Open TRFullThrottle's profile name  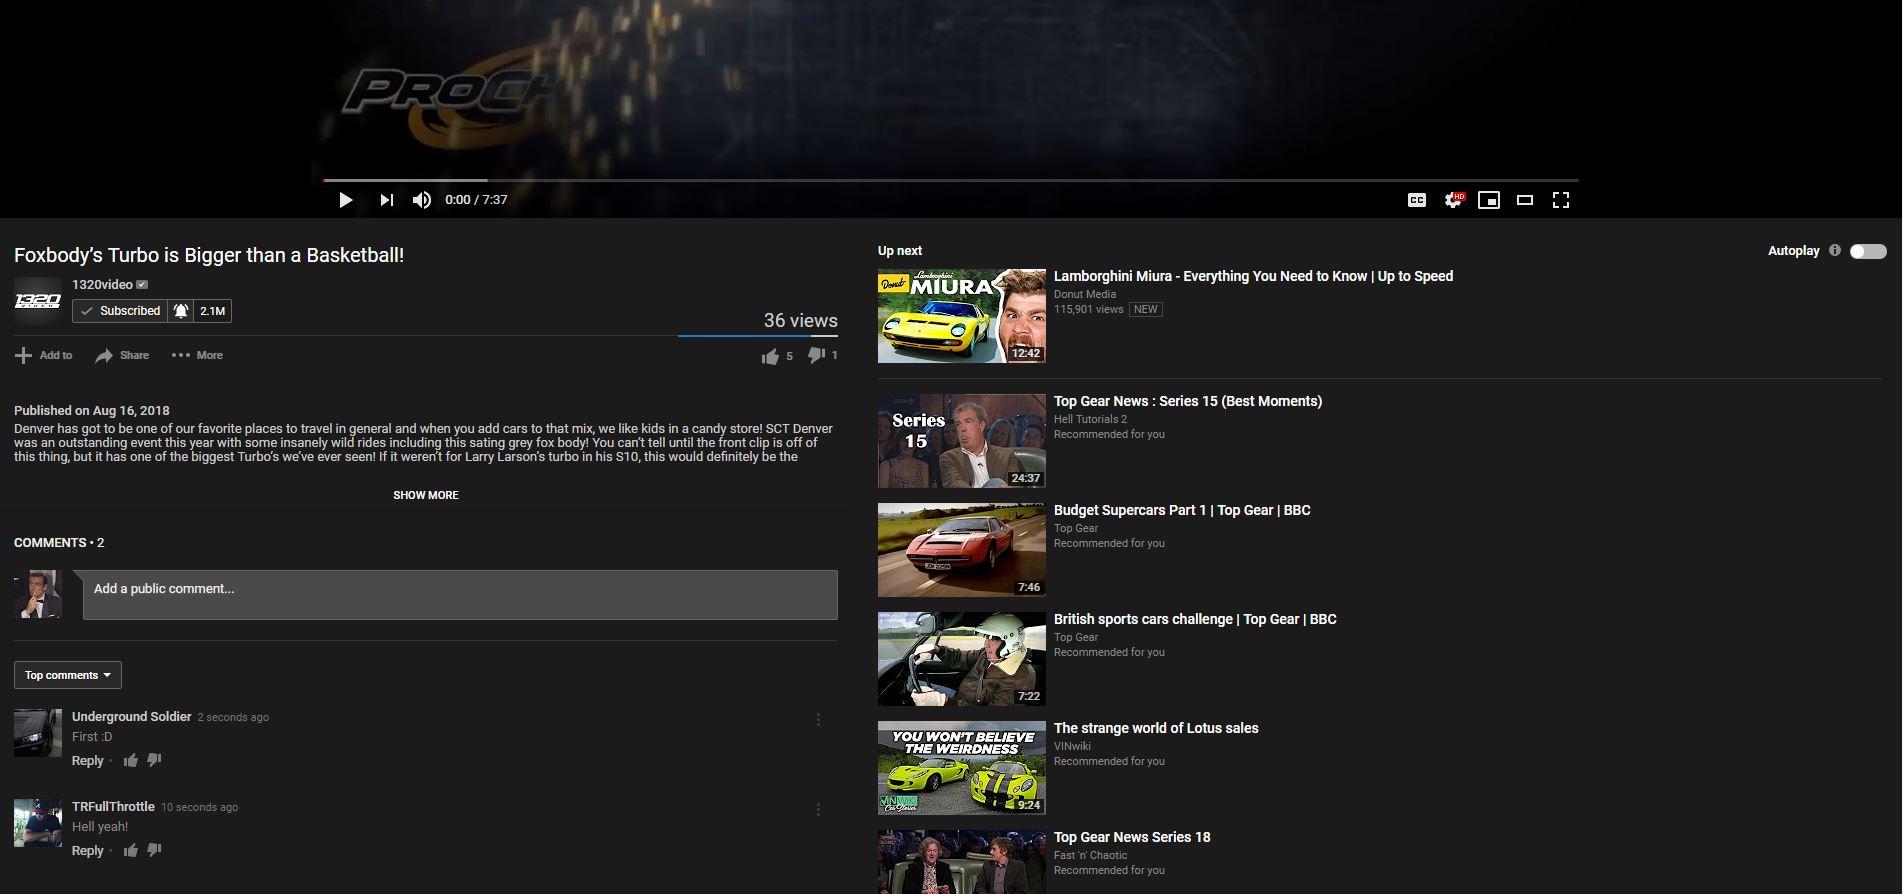click(113, 807)
